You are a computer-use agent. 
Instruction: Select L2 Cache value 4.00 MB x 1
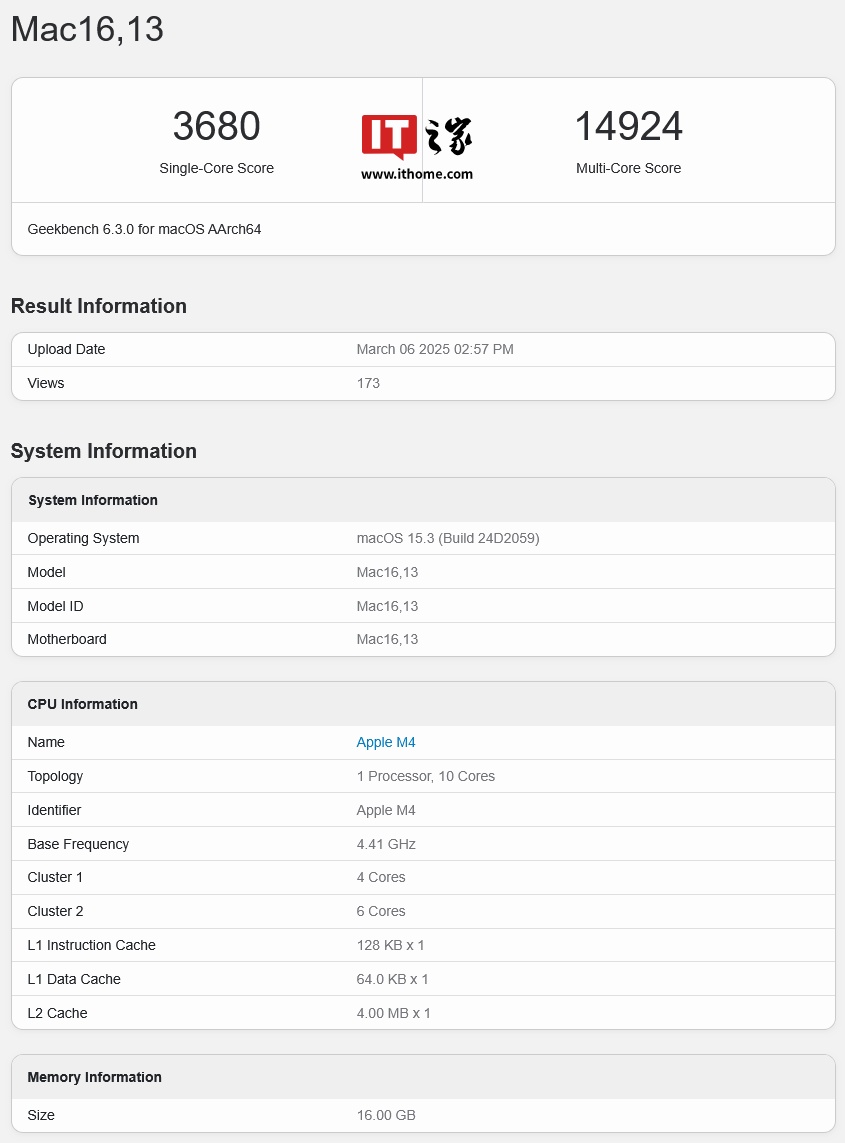tap(394, 1013)
